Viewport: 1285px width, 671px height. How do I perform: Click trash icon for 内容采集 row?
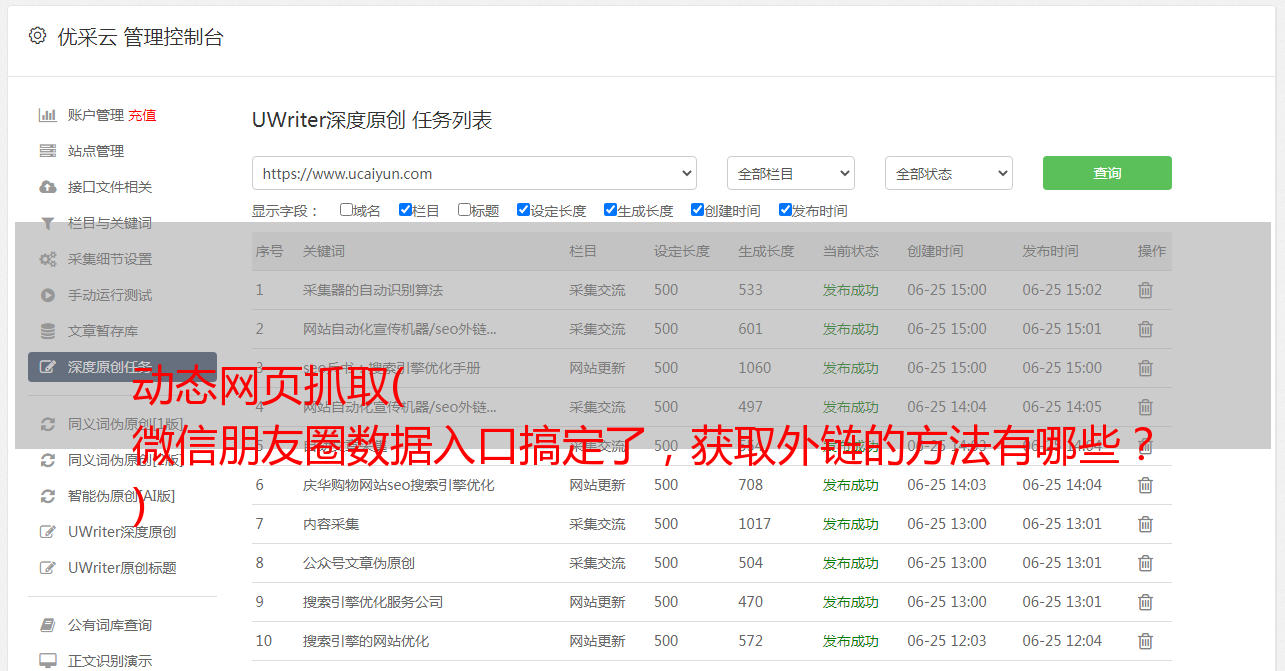pos(1145,524)
